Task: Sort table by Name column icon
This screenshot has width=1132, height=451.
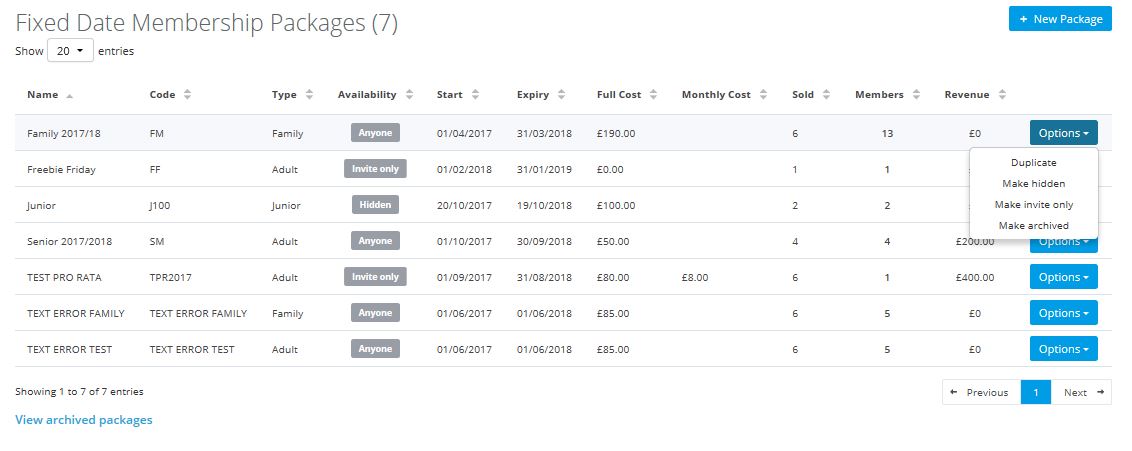Action: point(69,95)
